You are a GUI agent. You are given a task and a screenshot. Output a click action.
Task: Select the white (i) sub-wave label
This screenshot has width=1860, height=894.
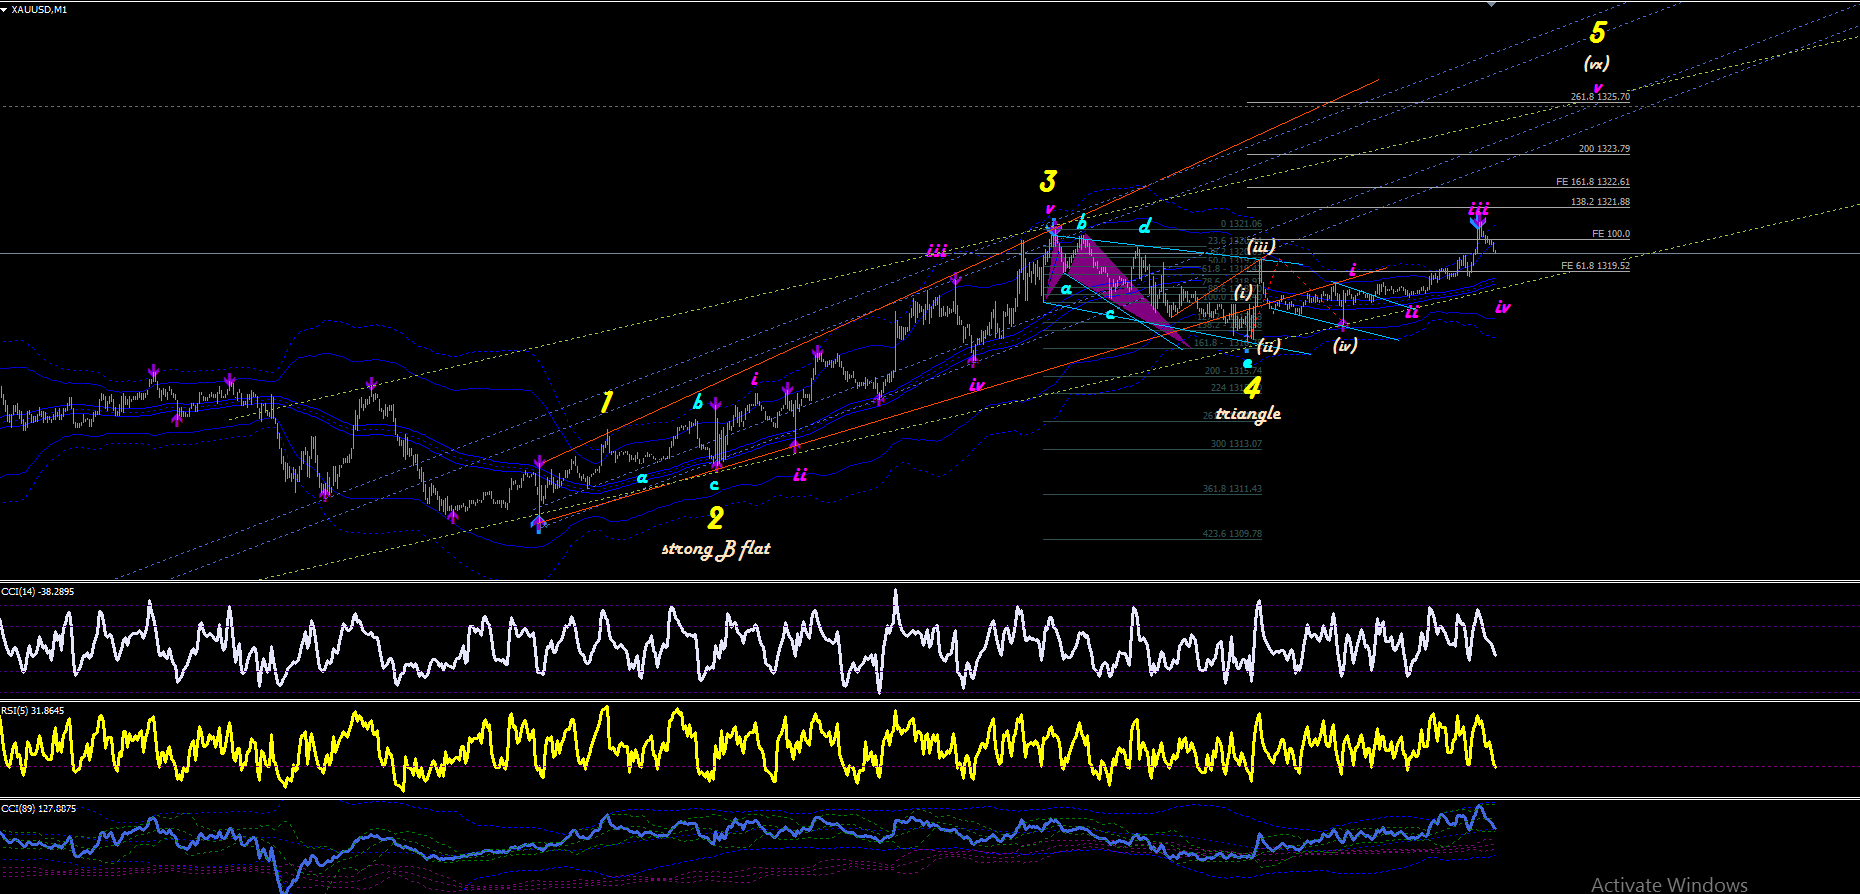(1243, 292)
